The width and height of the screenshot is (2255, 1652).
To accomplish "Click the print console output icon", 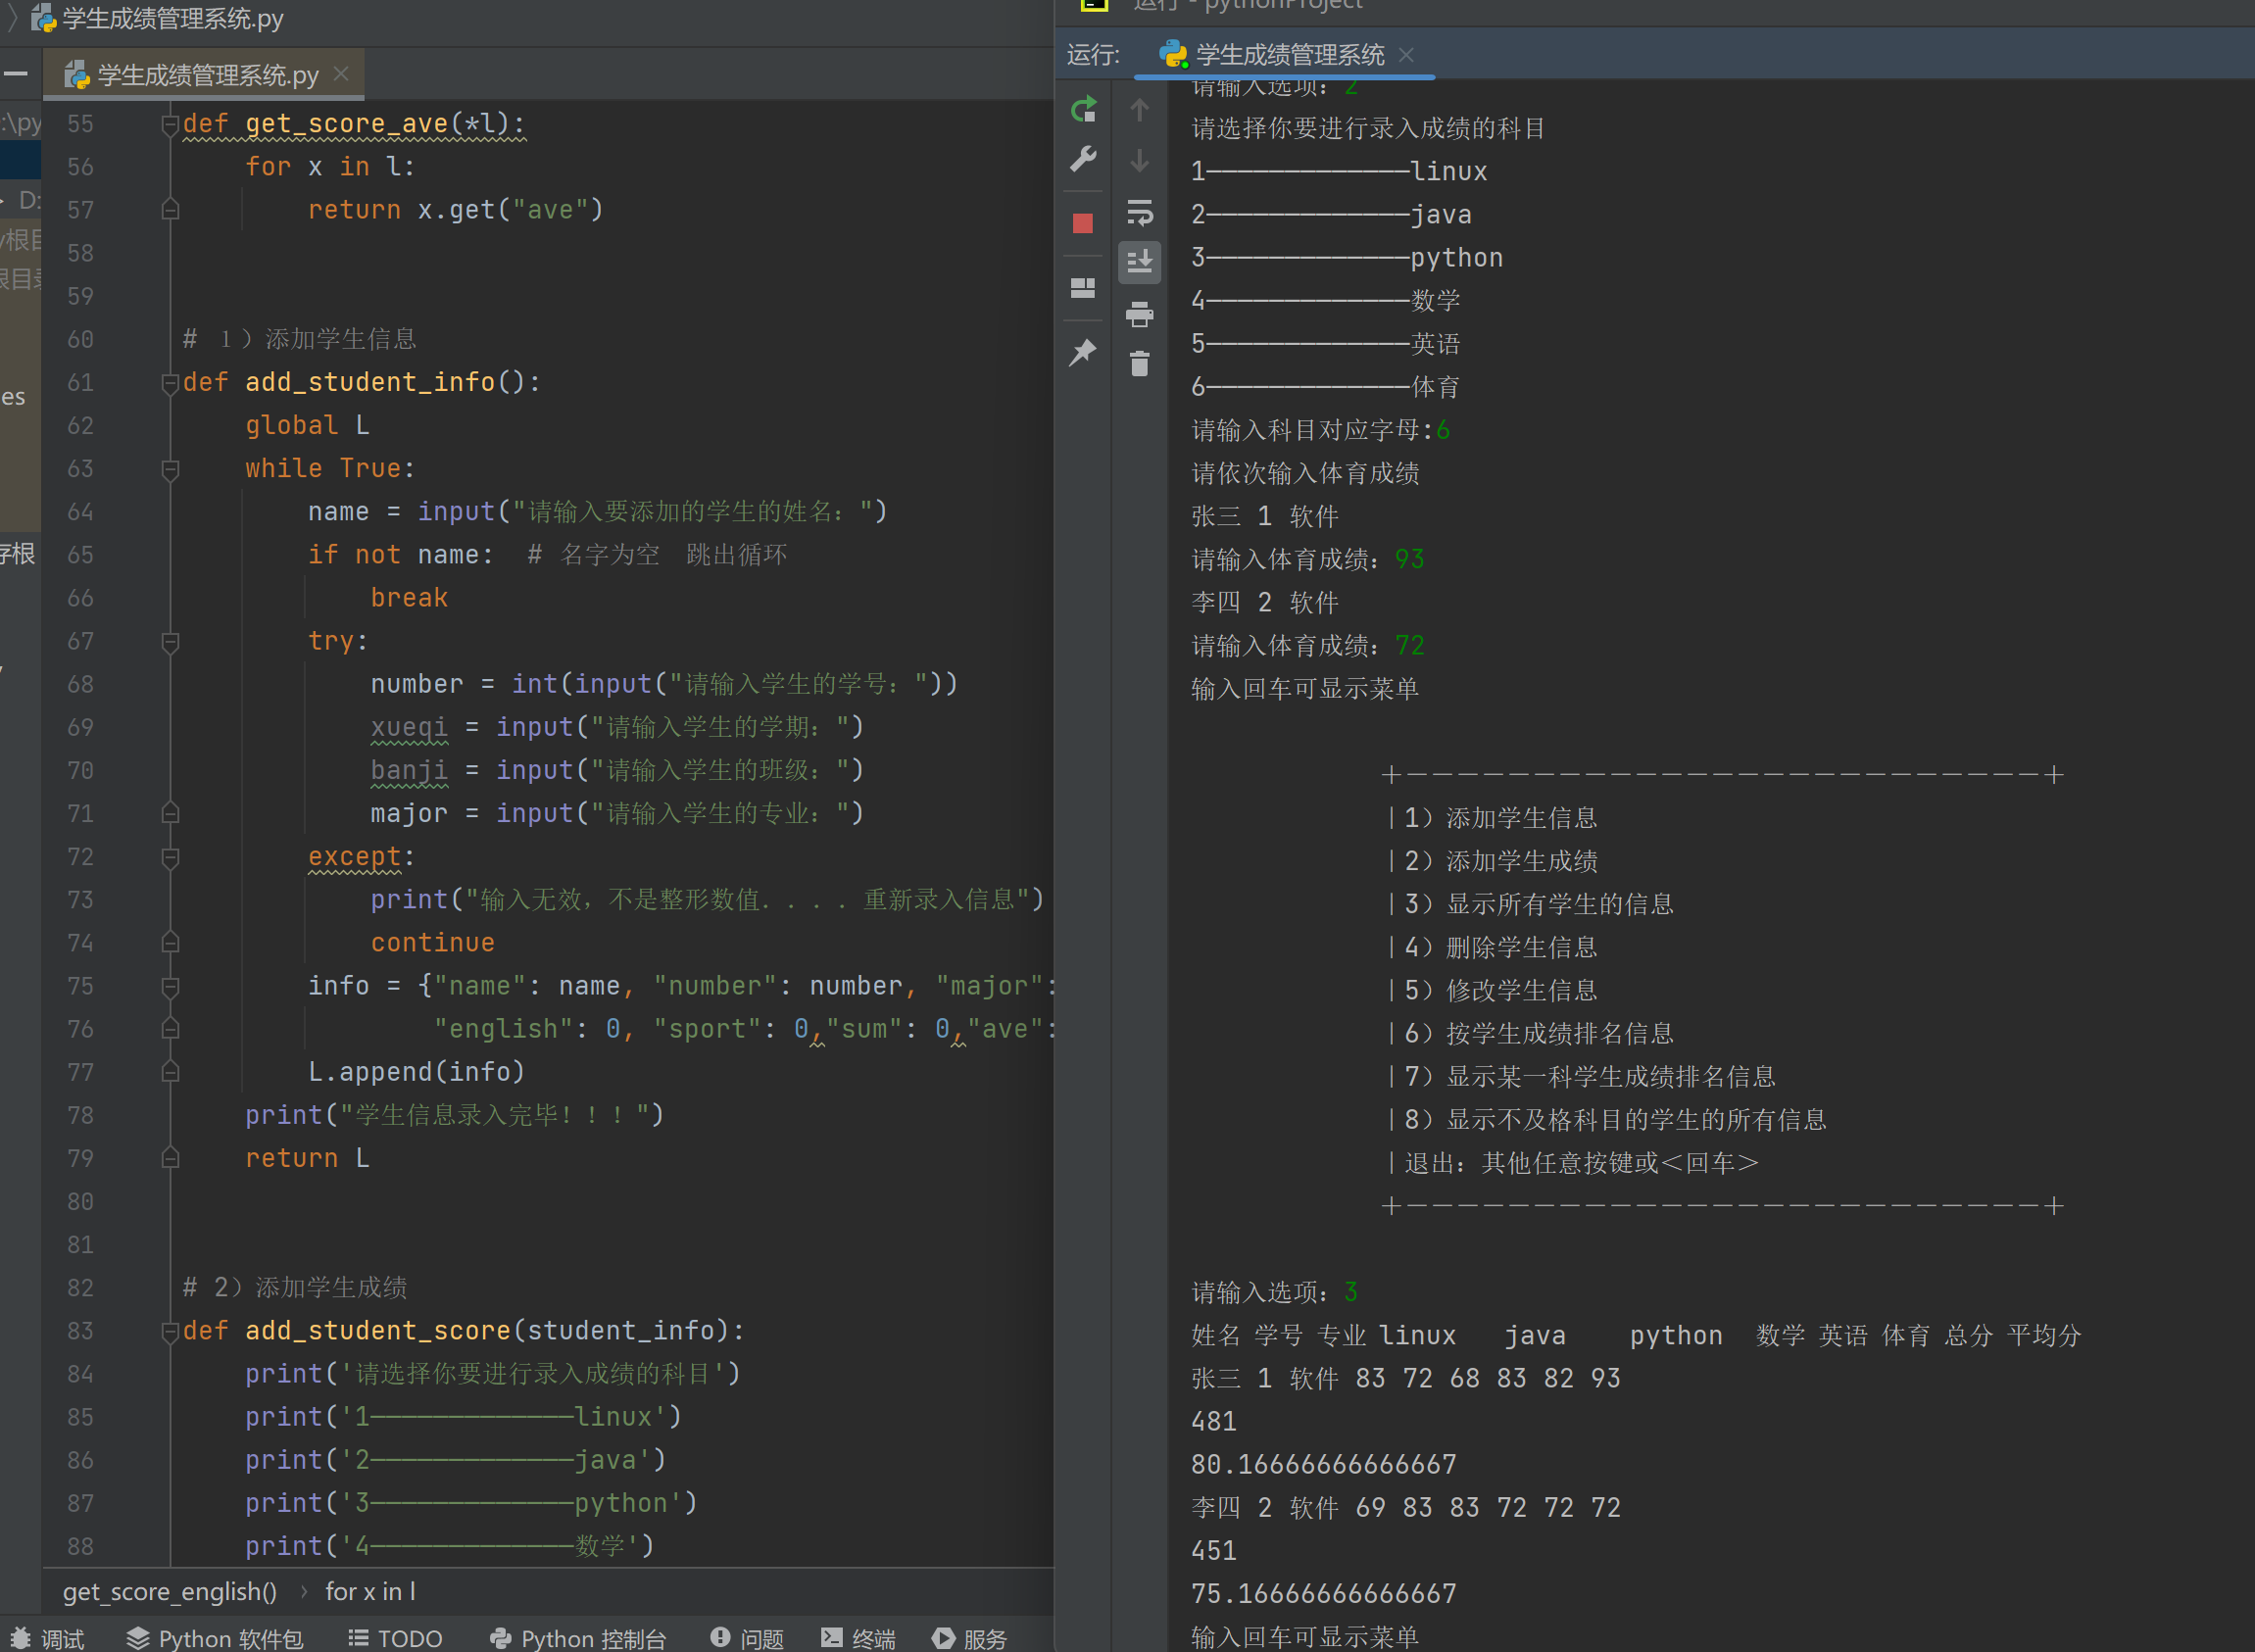I will click(x=1139, y=314).
